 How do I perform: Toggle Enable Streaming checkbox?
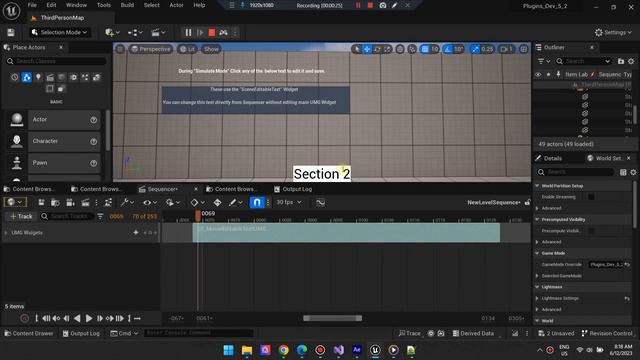pyautogui.click(x=591, y=197)
